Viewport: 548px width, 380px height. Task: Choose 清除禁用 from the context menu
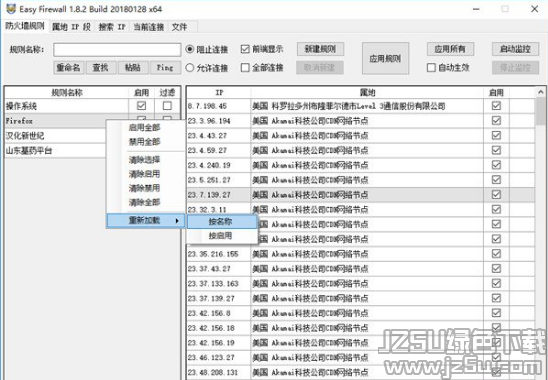coord(145,188)
